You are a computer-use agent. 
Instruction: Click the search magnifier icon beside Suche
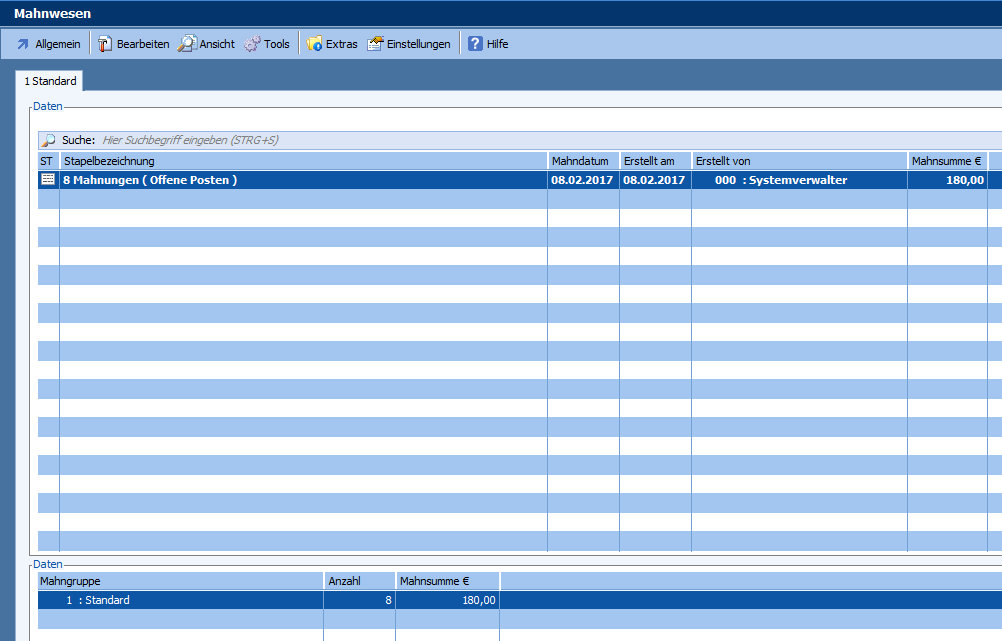tap(48, 141)
